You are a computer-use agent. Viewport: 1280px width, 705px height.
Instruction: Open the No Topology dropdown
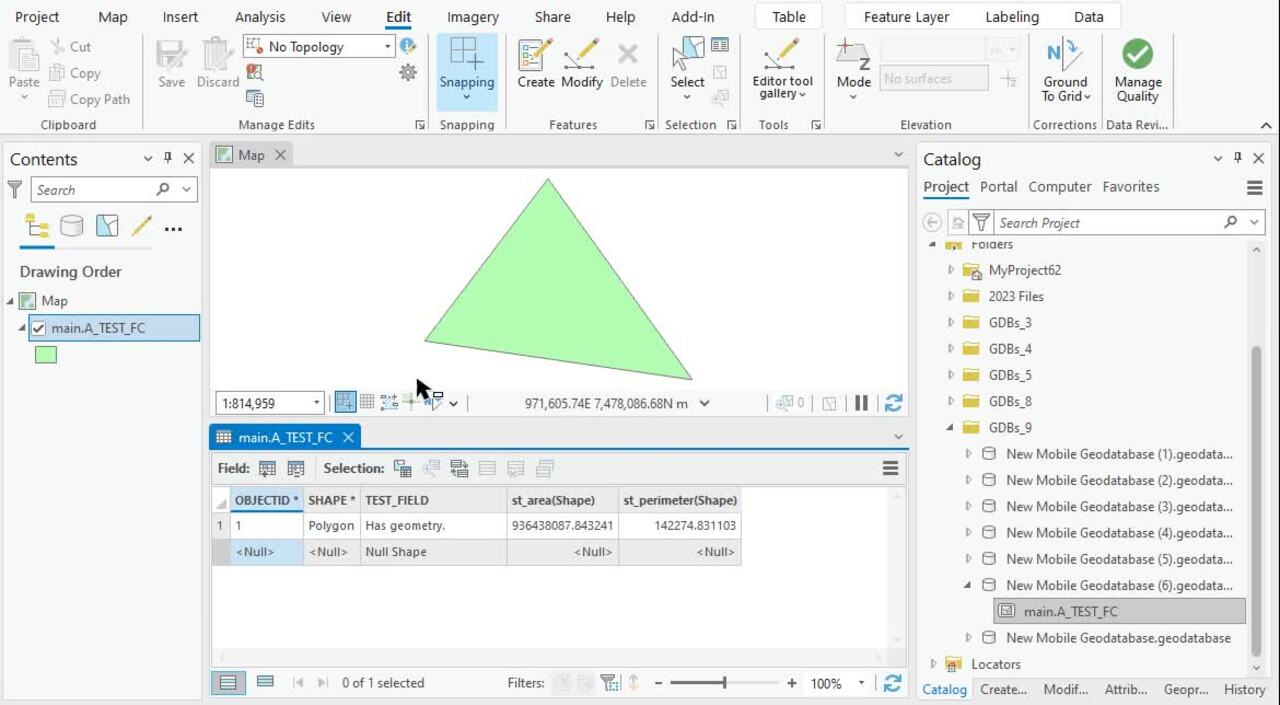pos(388,47)
